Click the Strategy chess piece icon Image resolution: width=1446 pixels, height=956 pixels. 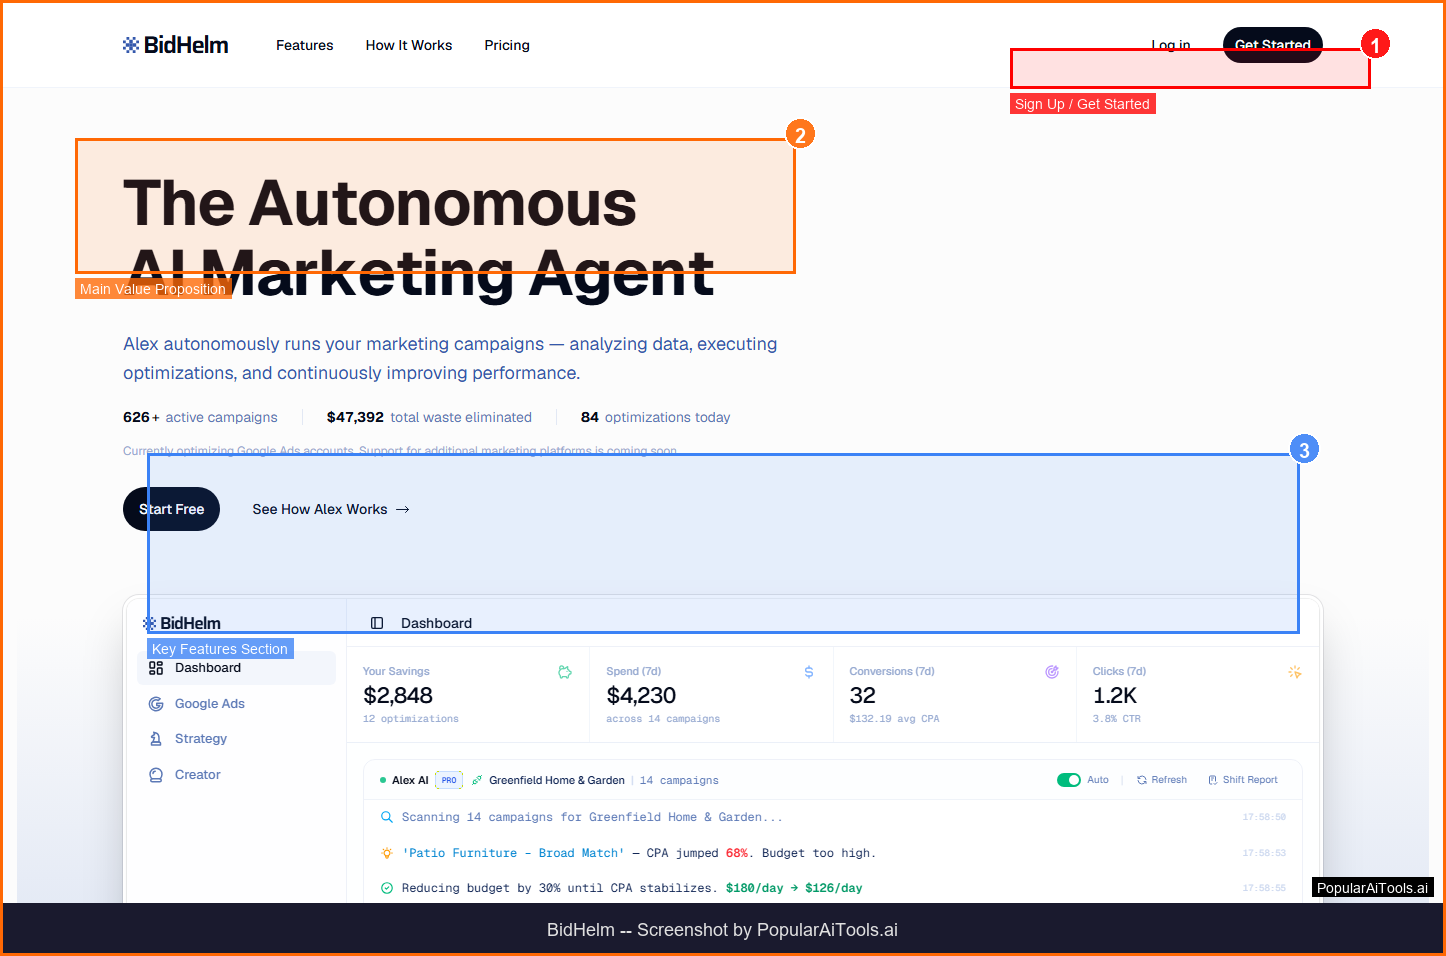tap(156, 739)
